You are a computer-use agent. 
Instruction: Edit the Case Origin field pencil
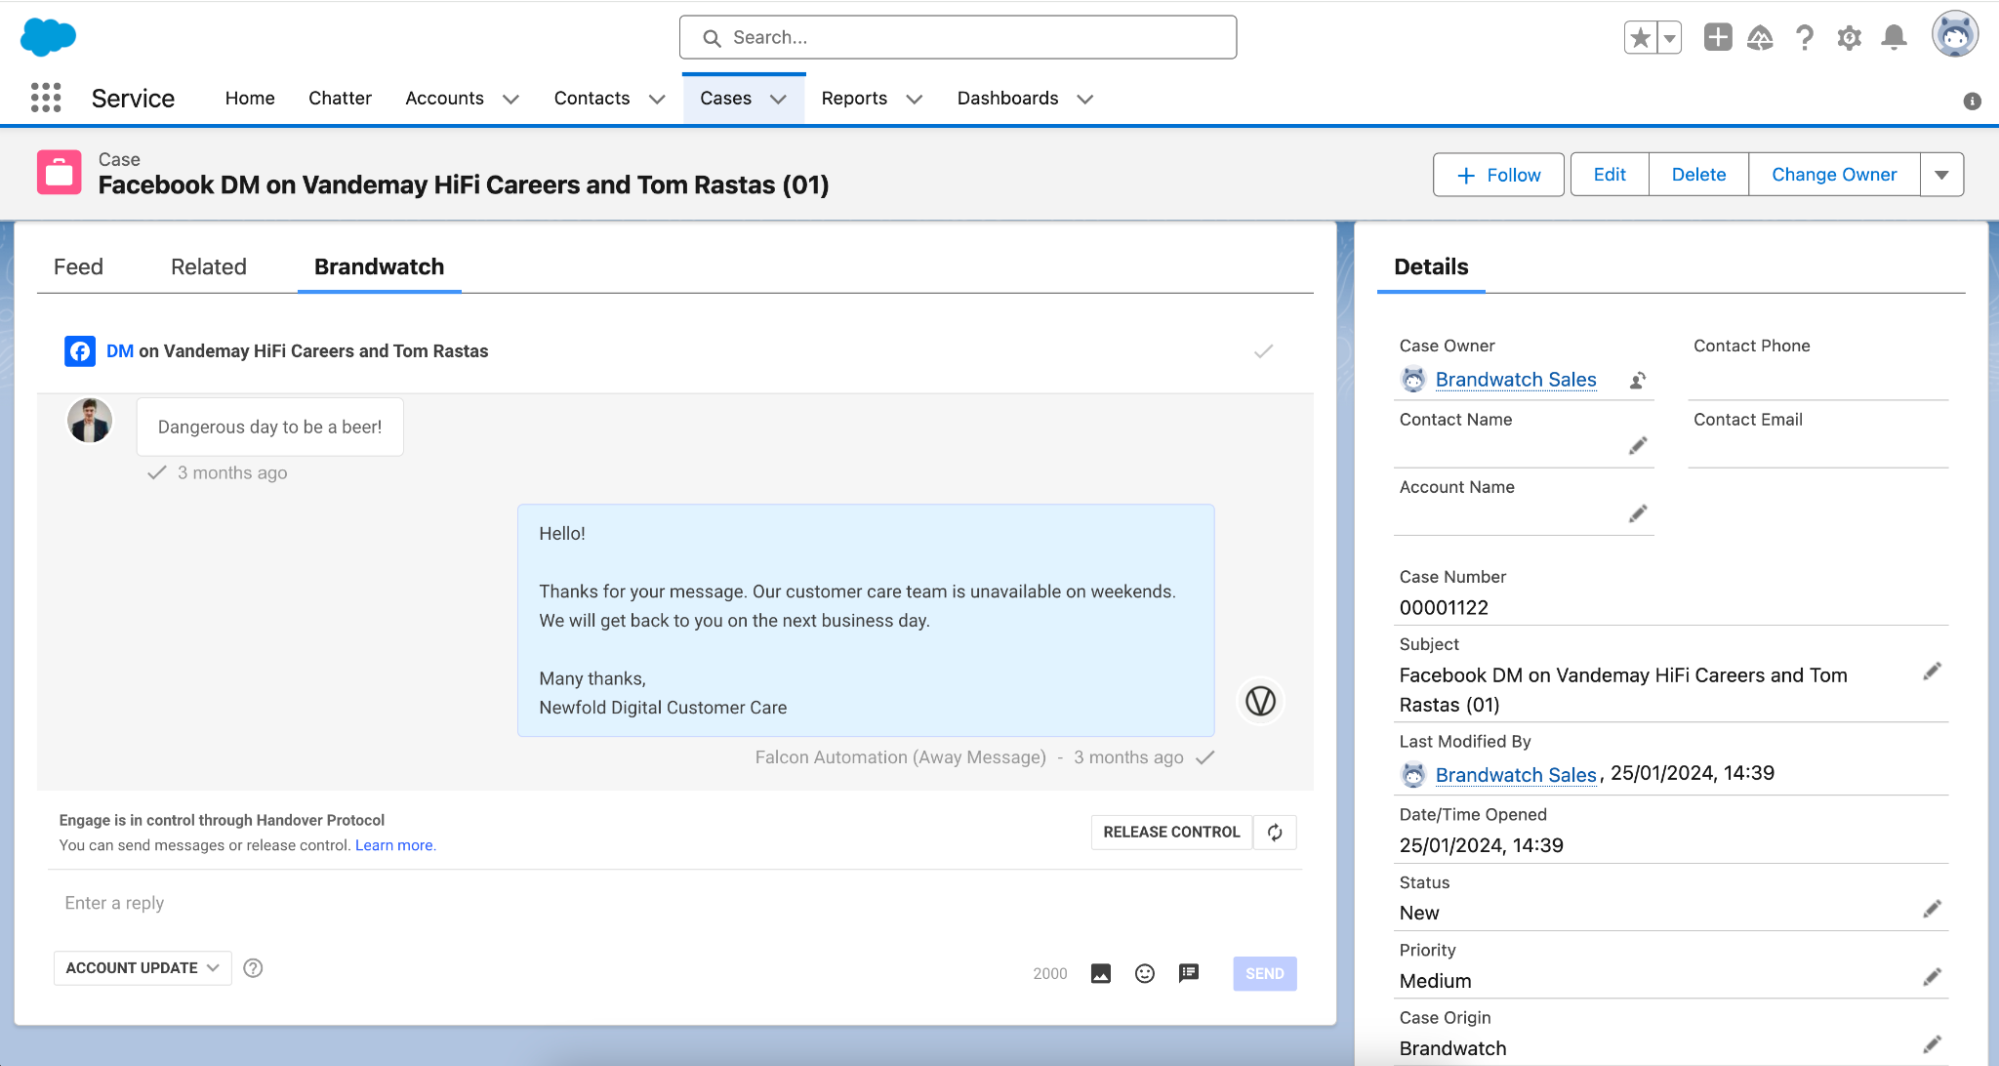[x=1932, y=1045]
